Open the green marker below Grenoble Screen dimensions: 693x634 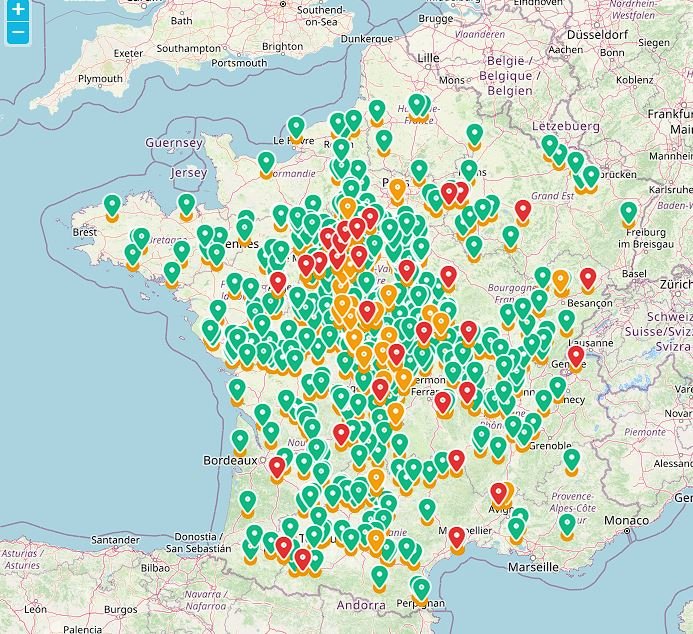[571, 458]
